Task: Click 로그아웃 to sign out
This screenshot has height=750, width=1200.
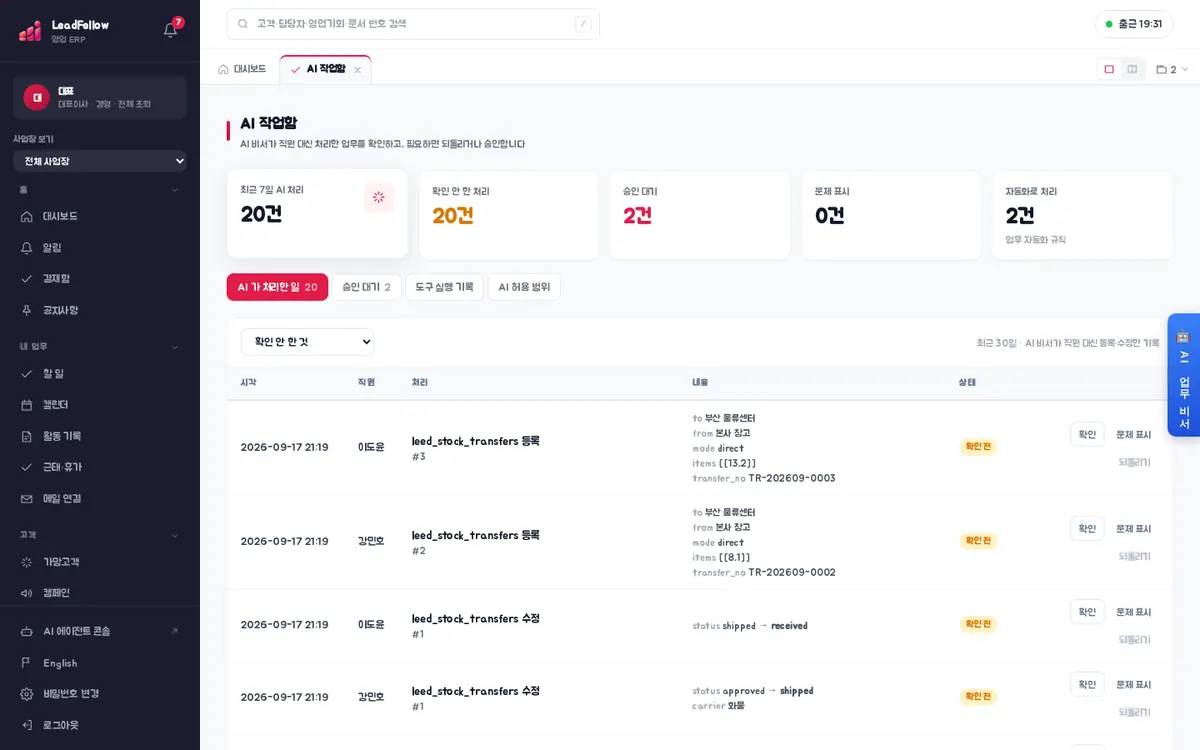Action: click(100, 724)
